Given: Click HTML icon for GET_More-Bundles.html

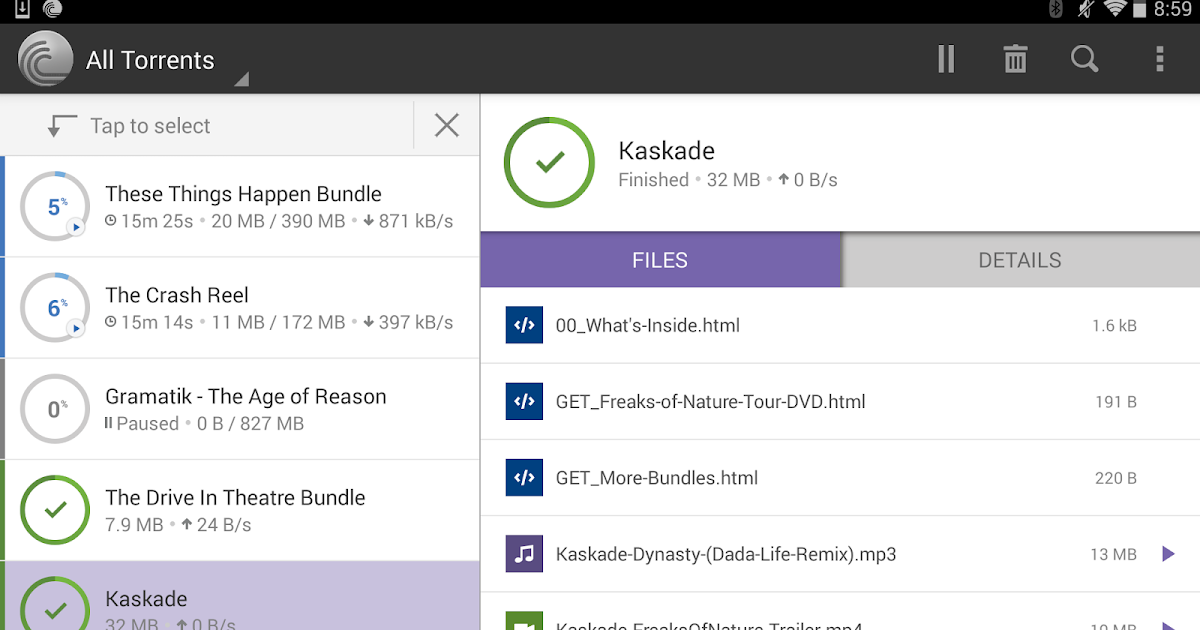Looking at the screenshot, I should [x=524, y=478].
